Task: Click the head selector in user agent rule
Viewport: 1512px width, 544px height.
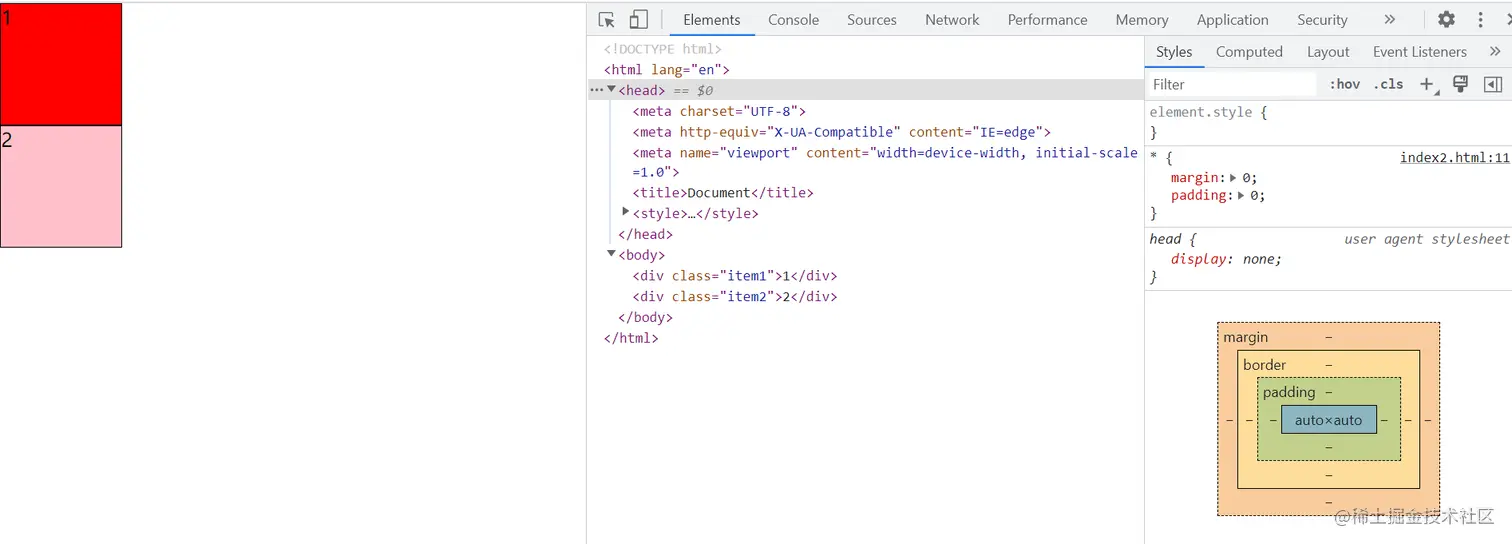Action: coord(1165,239)
